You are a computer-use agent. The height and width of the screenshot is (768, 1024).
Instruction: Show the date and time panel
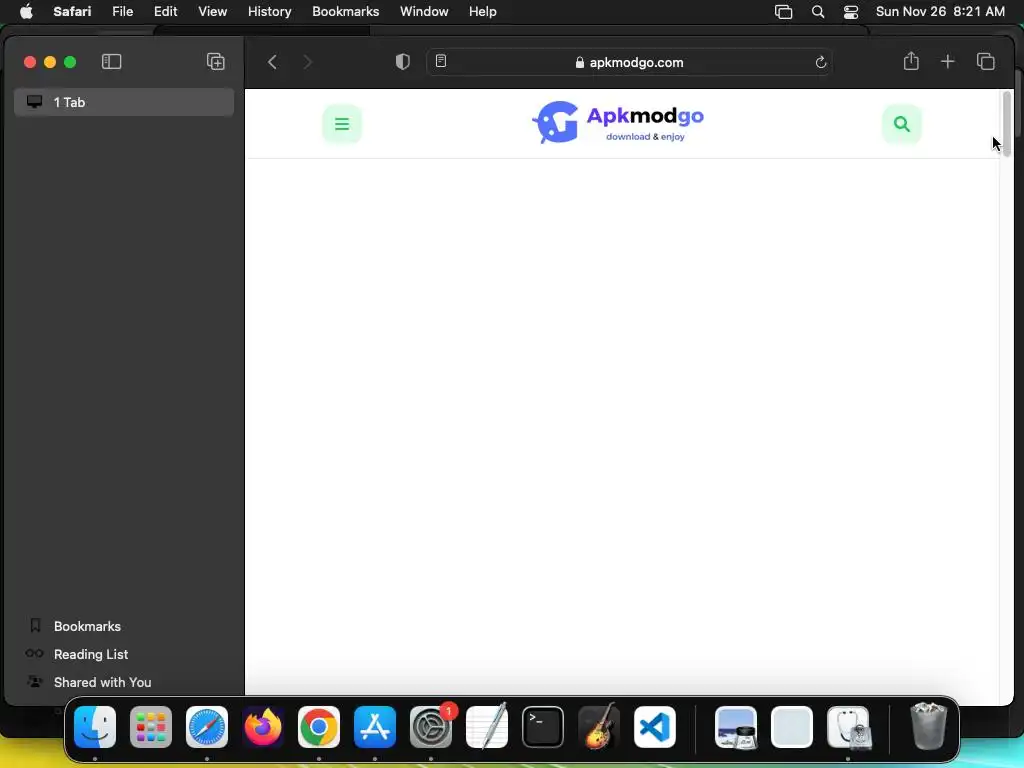[x=940, y=12]
